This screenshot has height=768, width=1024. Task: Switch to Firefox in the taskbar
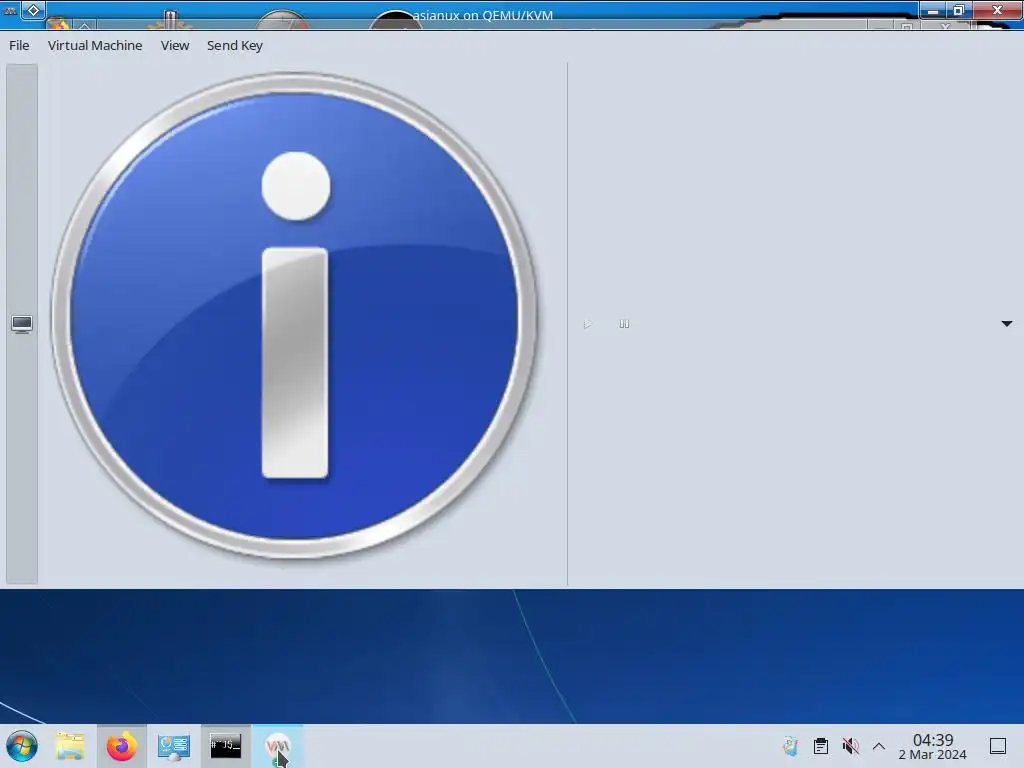pyautogui.click(x=121, y=746)
